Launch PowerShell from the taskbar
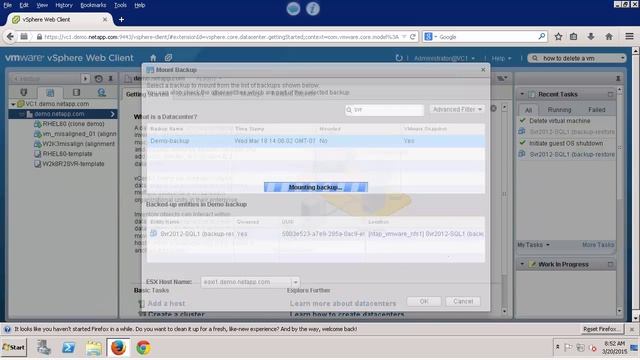640x360 pixels. (x=68, y=348)
